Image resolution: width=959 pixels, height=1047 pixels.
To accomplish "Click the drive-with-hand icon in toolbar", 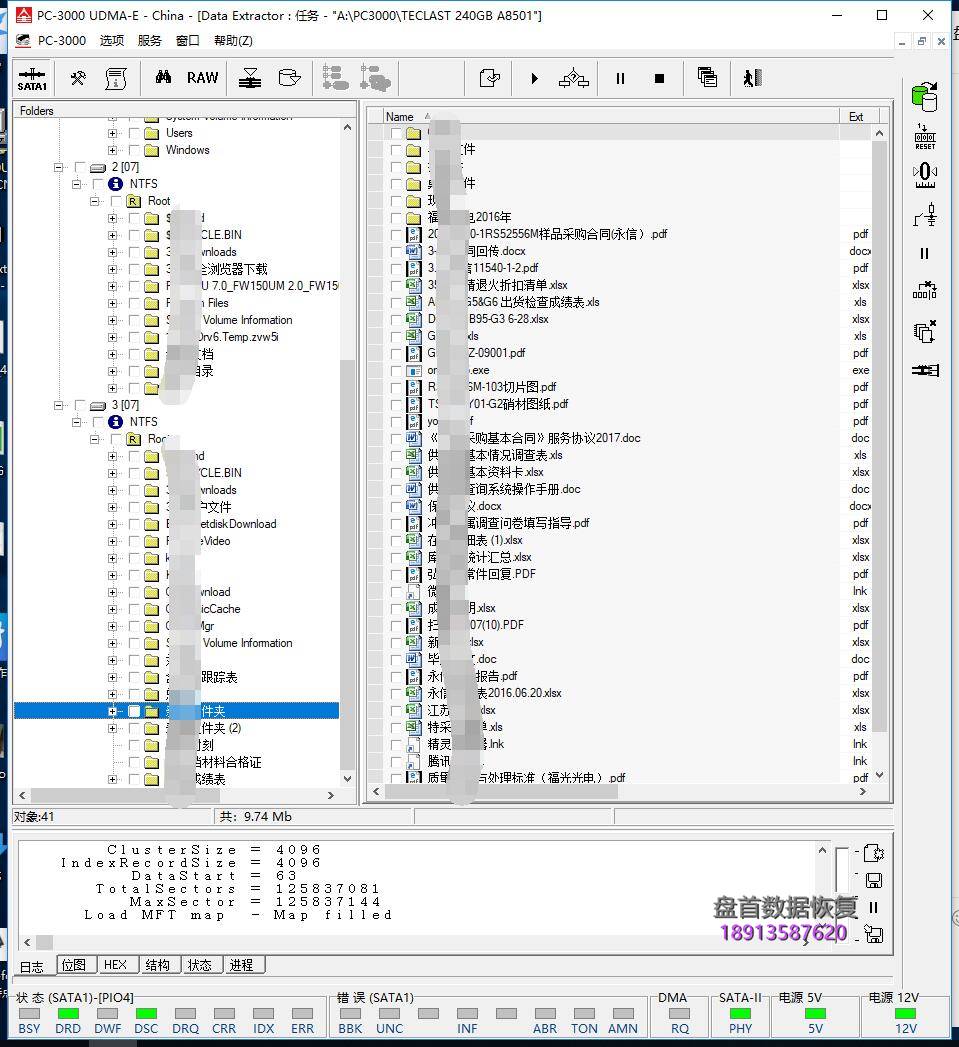I will (x=289, y=78).
